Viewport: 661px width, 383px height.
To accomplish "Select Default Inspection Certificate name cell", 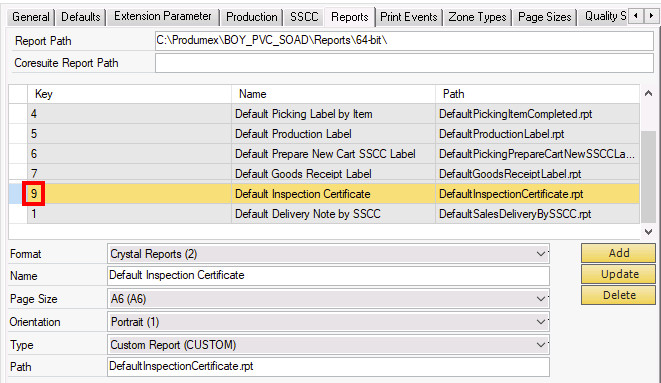I will click(333, 194).
